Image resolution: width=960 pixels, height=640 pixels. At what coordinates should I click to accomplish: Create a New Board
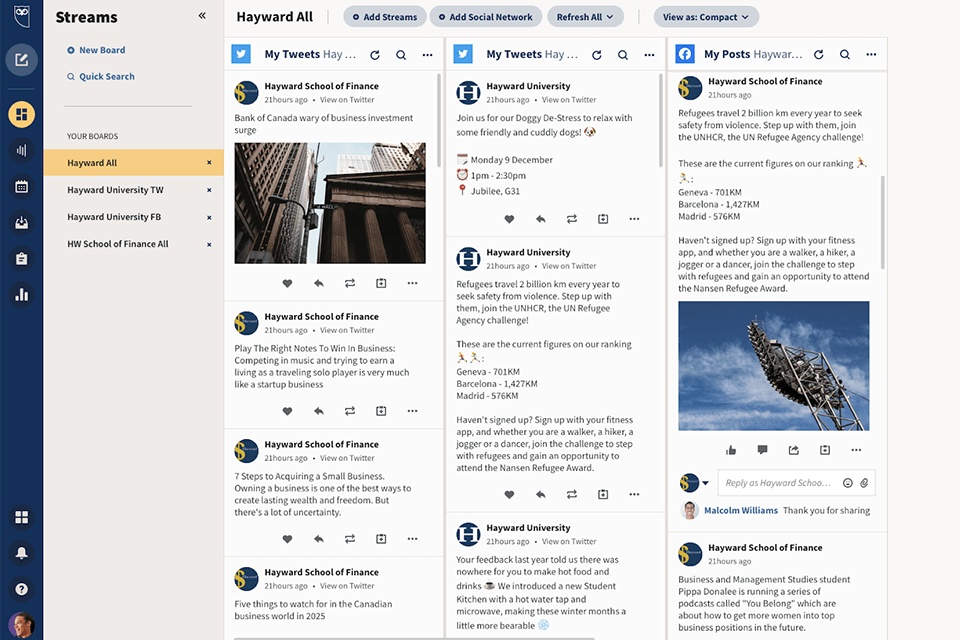pyautogui.click(x=96, y=50)
